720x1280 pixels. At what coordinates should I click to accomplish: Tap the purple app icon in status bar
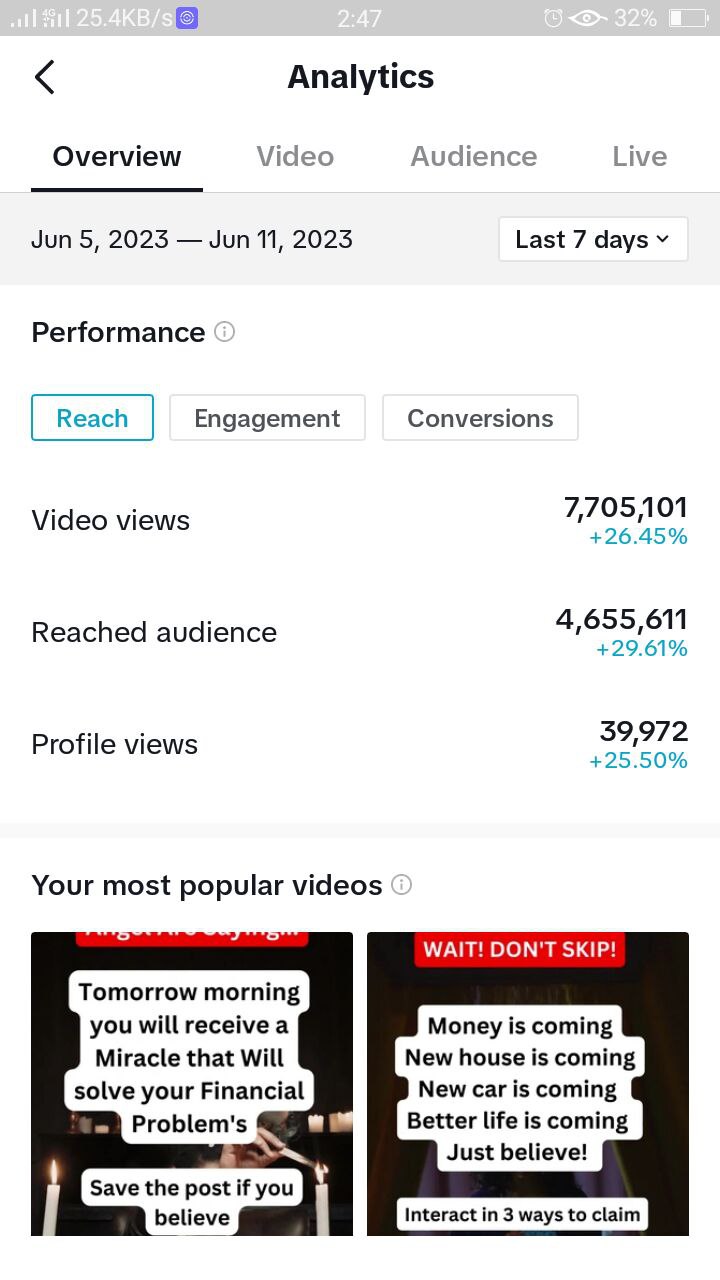[187, 18]
